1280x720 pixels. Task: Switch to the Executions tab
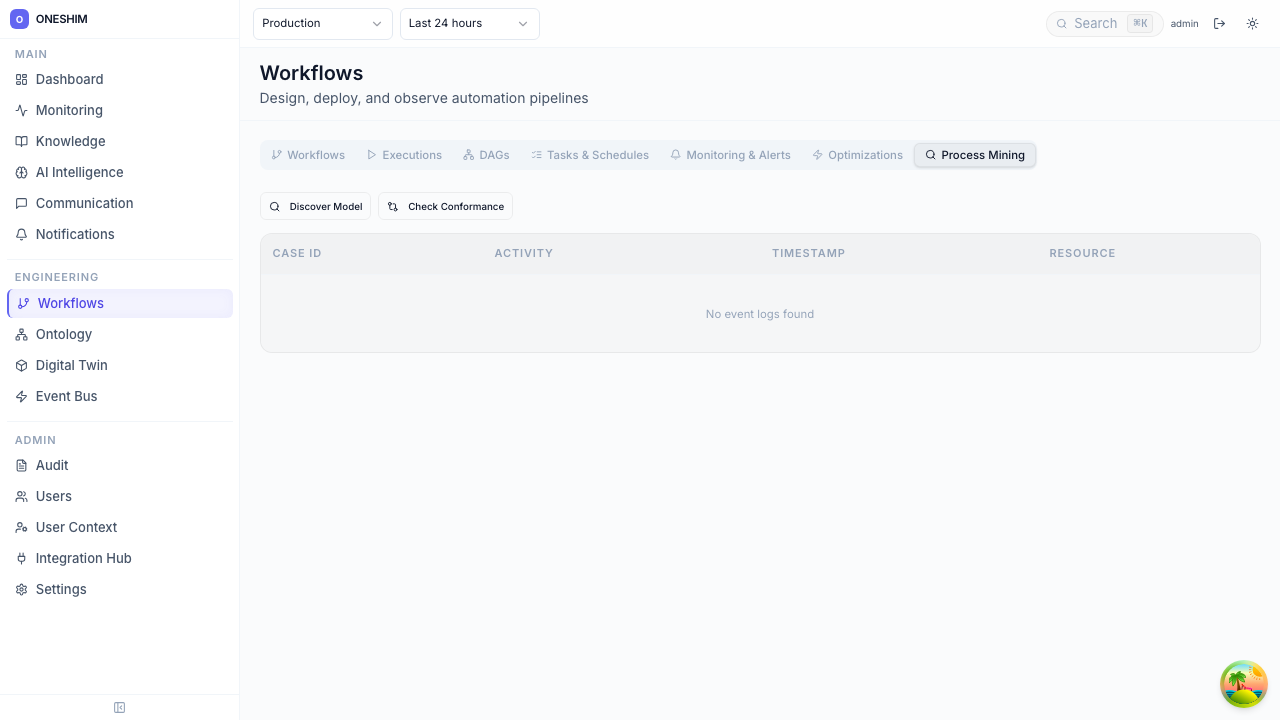click(404, 155)
